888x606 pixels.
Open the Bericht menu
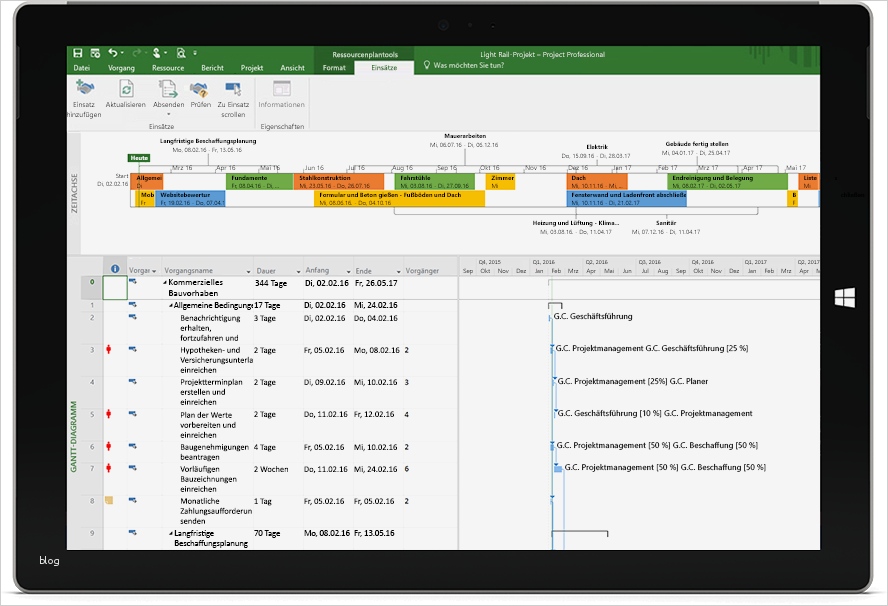pos(213,68)
